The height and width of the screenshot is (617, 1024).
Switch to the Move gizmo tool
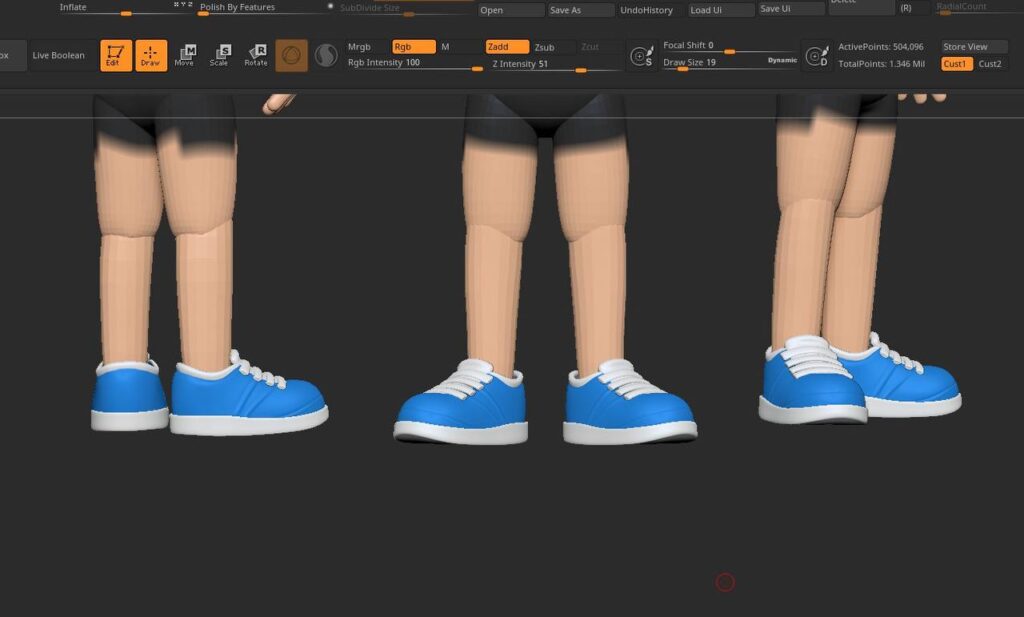pos(185,55)
